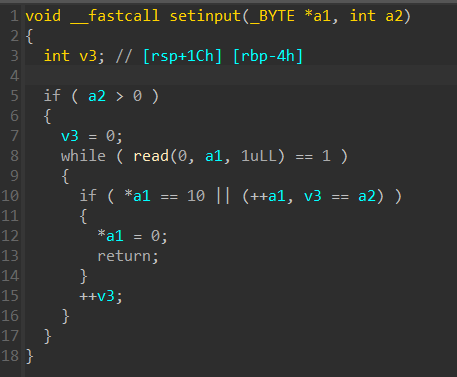Click the 'while' keyword
The image size is (457, 377).
83,156
